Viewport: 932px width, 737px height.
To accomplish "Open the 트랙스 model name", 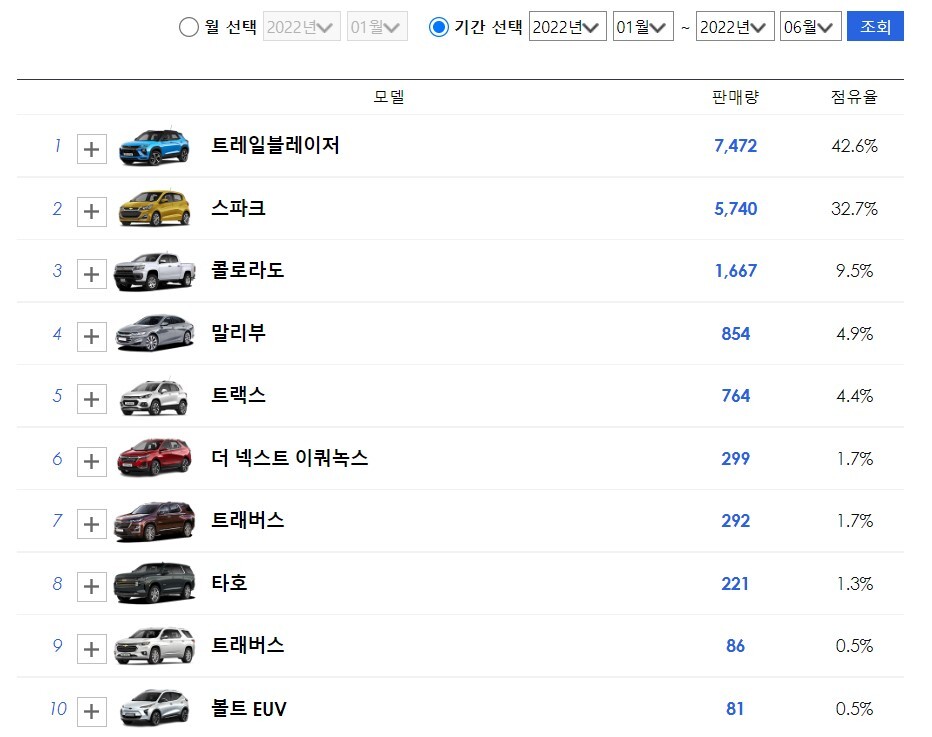I will click(x=238, y=395).
